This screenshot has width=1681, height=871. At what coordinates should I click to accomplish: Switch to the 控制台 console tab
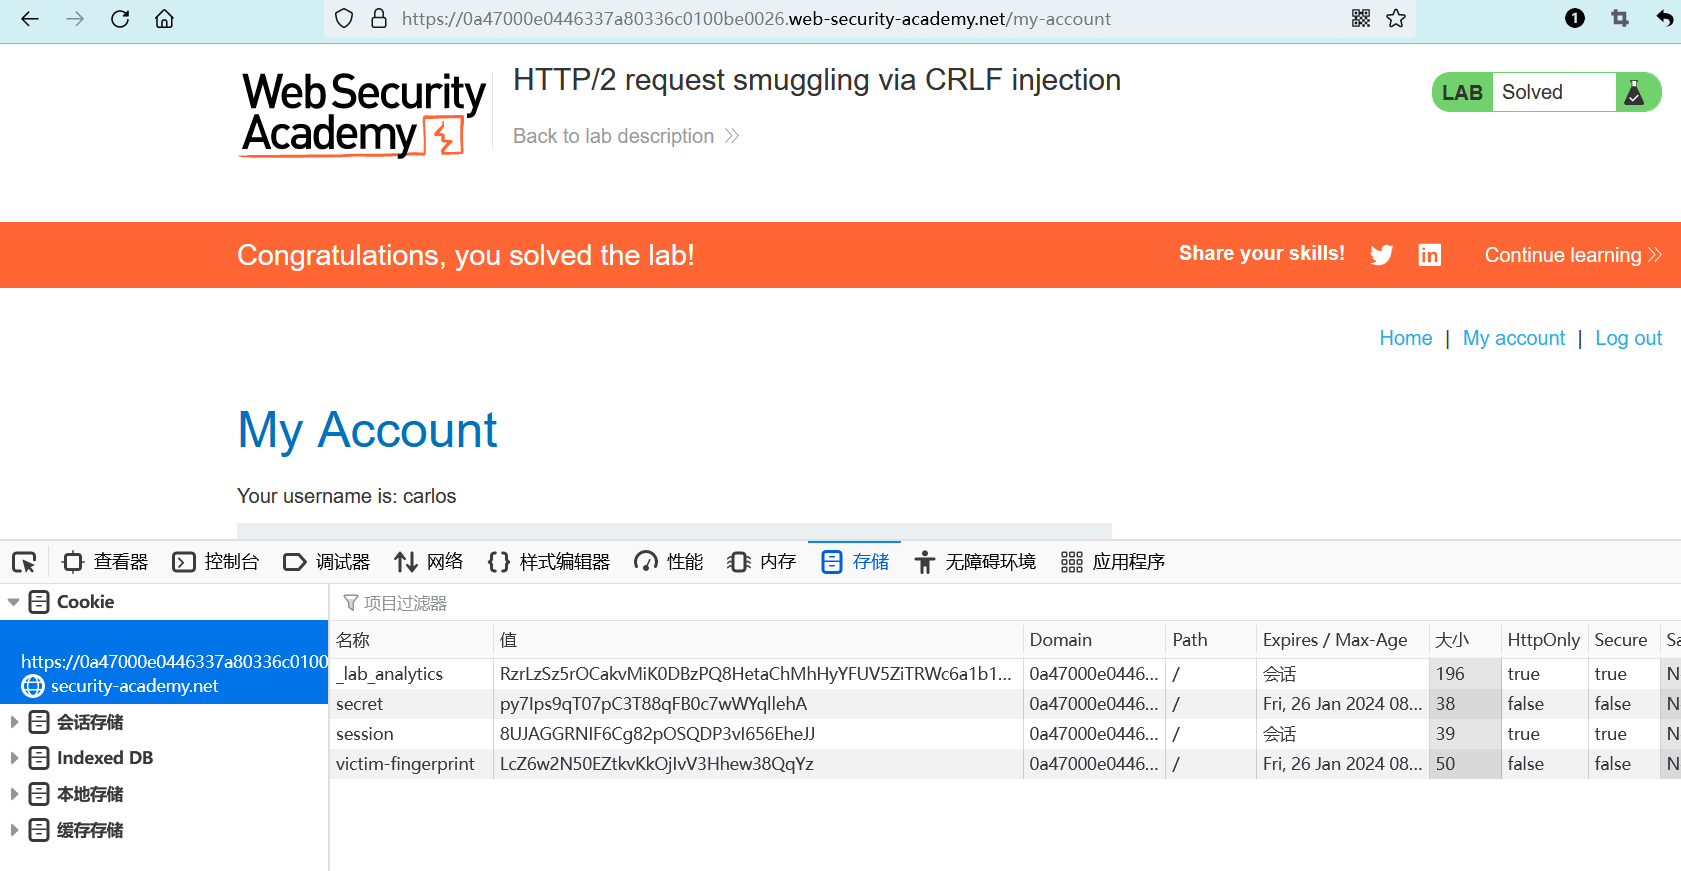tap(216, 562)
